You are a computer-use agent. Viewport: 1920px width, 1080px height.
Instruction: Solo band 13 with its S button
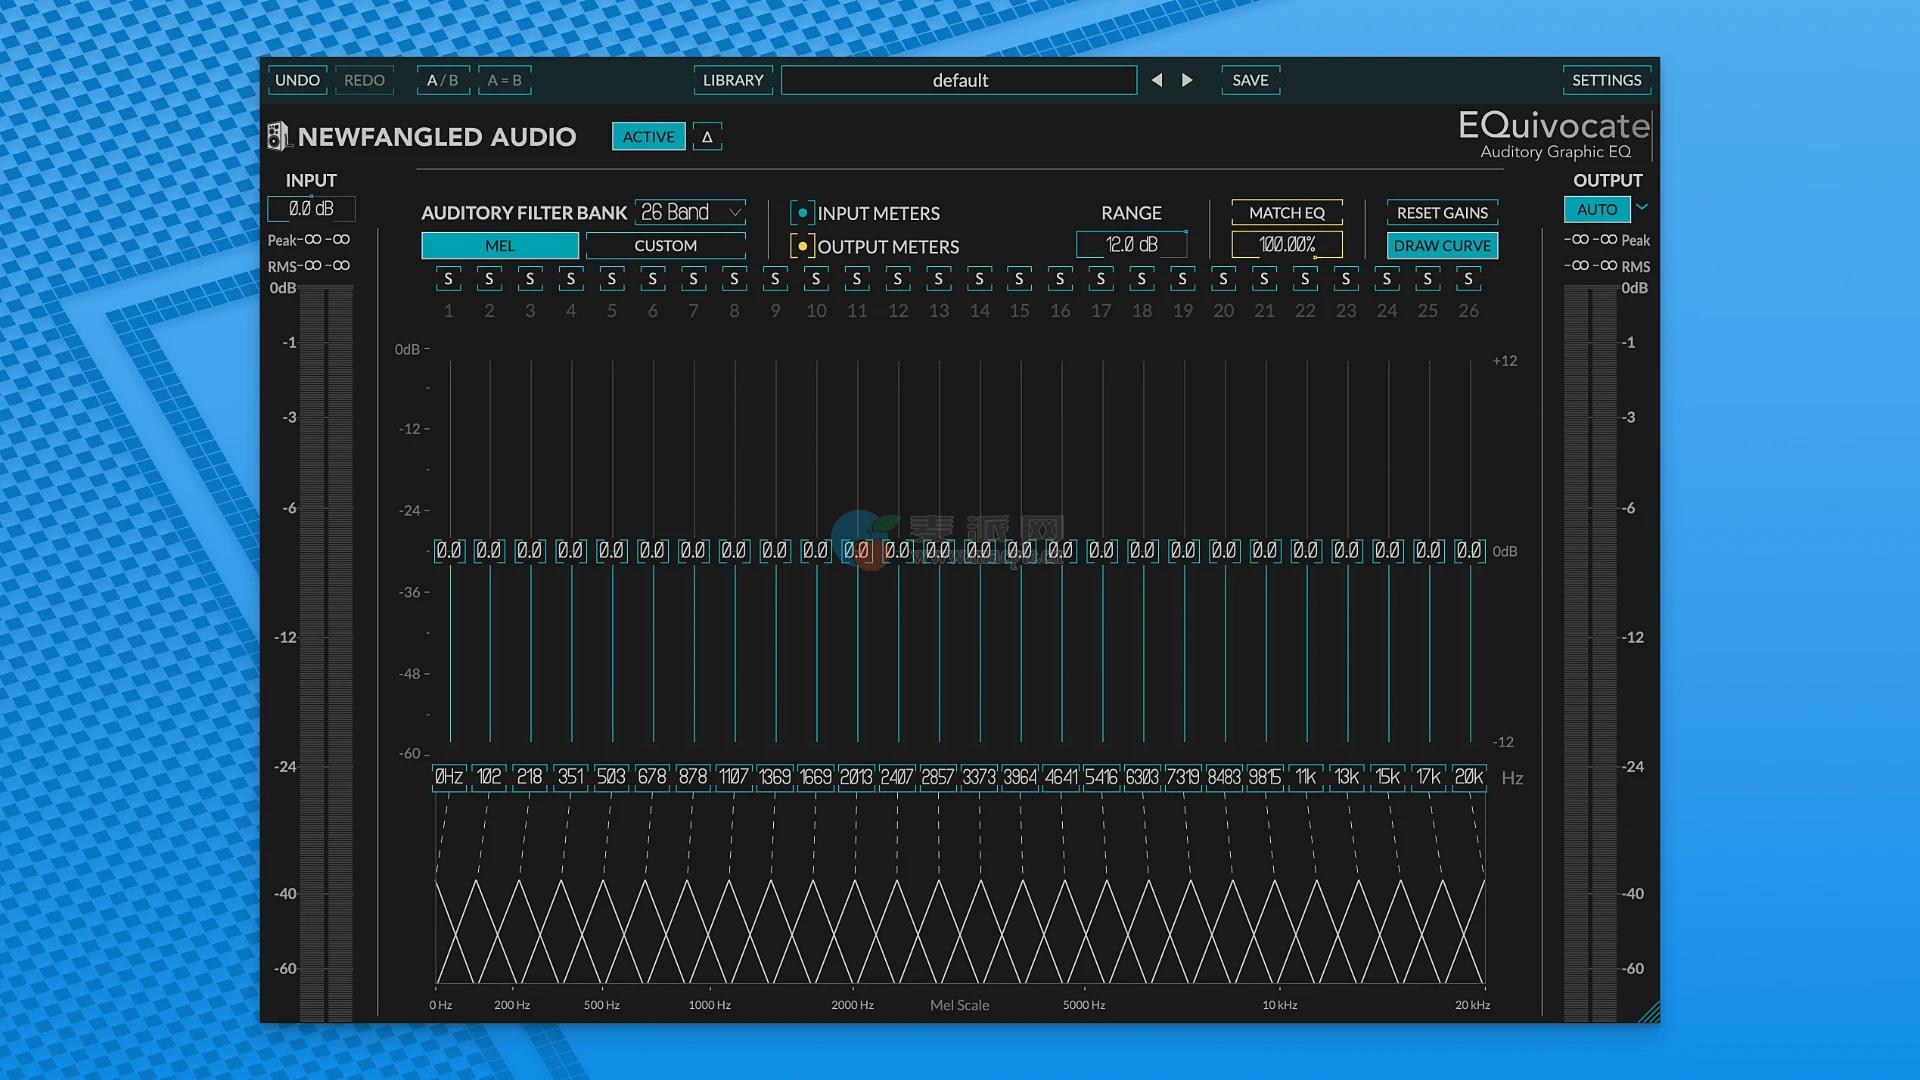[x=938, y=279]
